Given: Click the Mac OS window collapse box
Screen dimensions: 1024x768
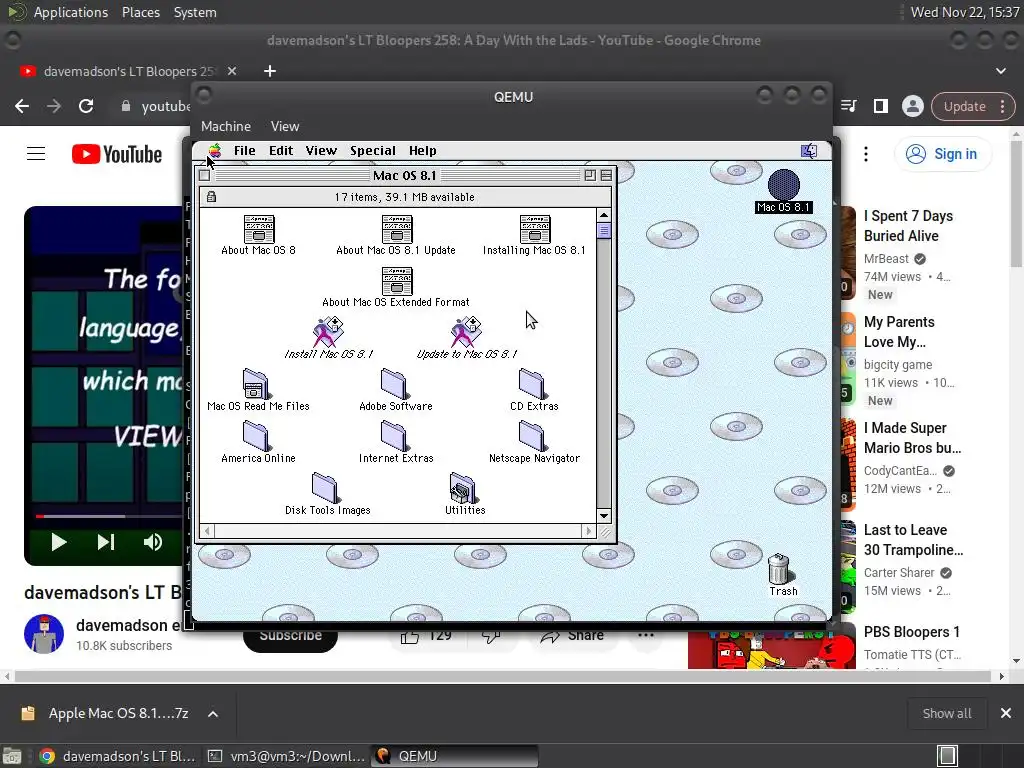Looking at the screenshot, I should coord(606,175).
